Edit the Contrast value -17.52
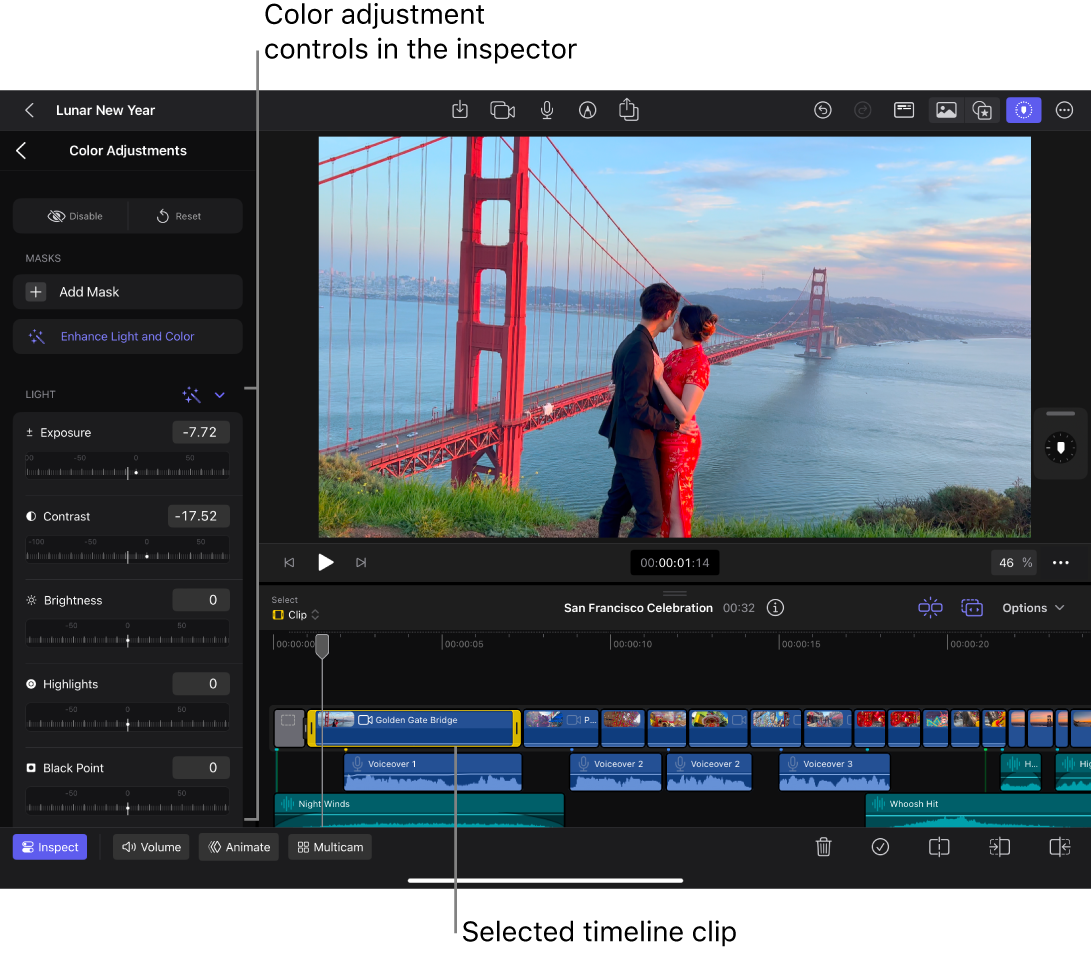This screenshot has height=960, width=1092. click(198, 516)
